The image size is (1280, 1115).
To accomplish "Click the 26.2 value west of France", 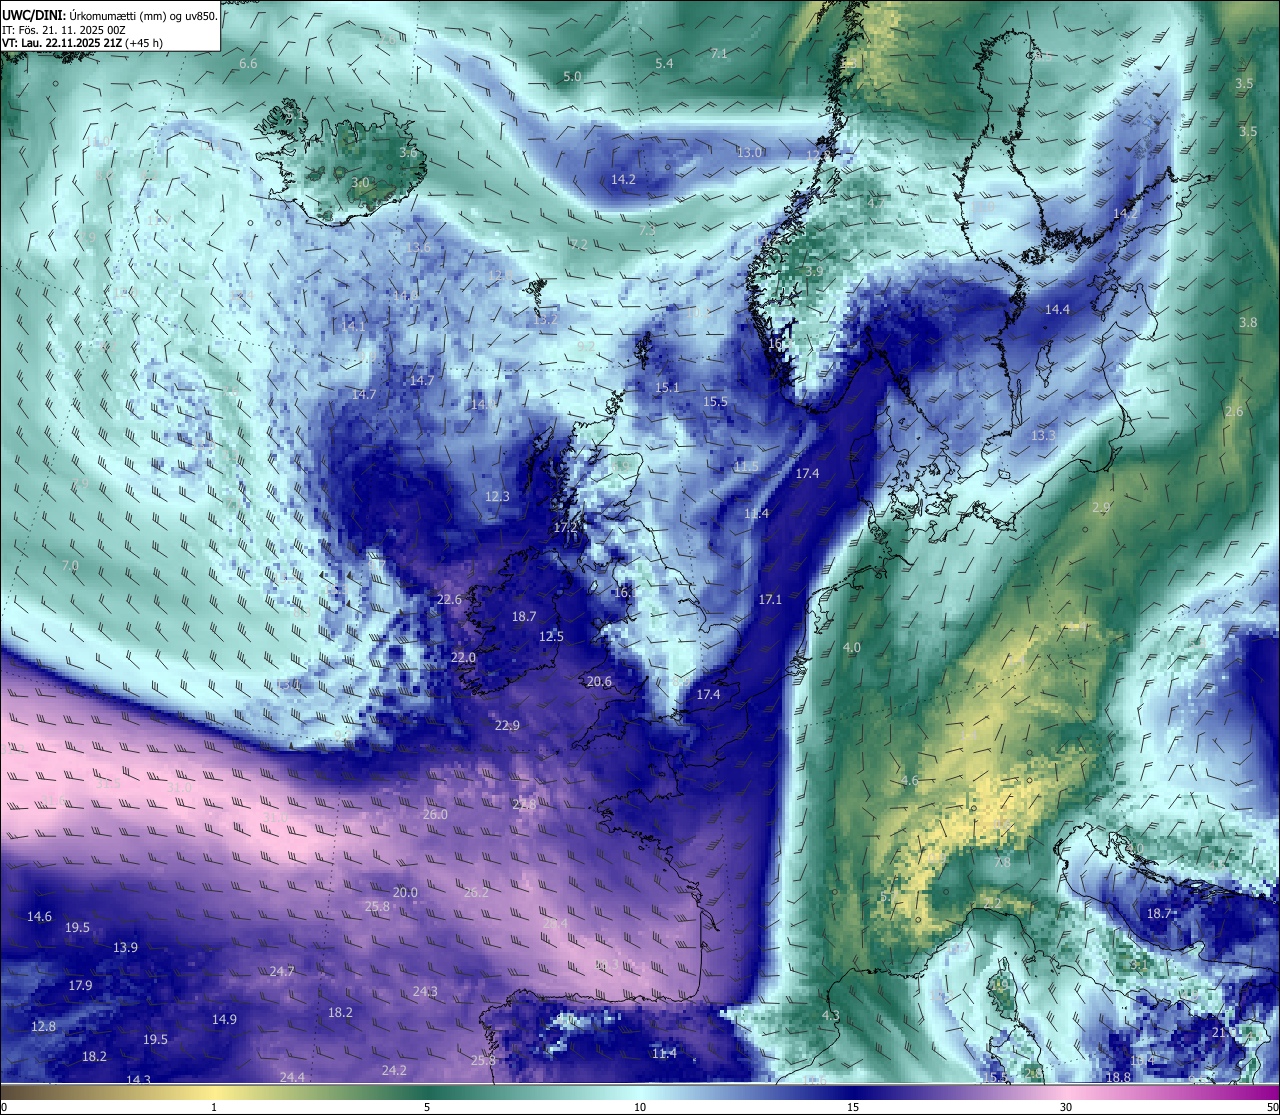I will (477, 892).
